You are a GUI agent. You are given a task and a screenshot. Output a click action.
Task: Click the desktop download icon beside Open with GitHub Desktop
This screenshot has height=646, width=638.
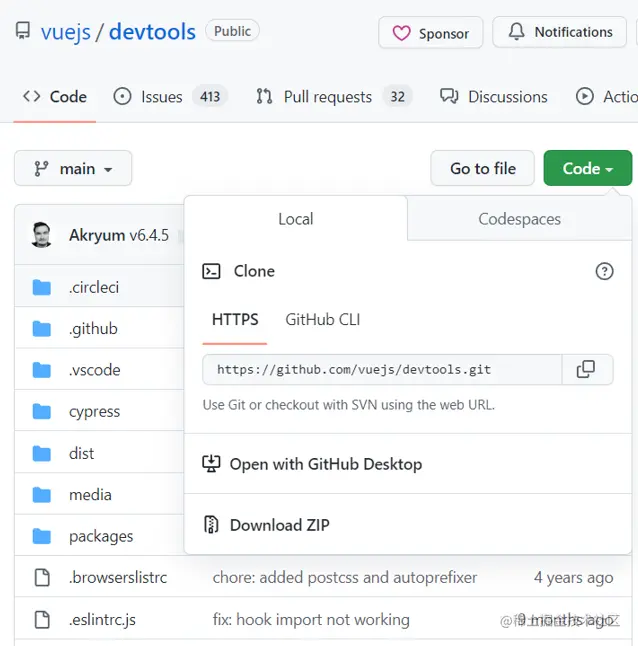coord(211,464)
